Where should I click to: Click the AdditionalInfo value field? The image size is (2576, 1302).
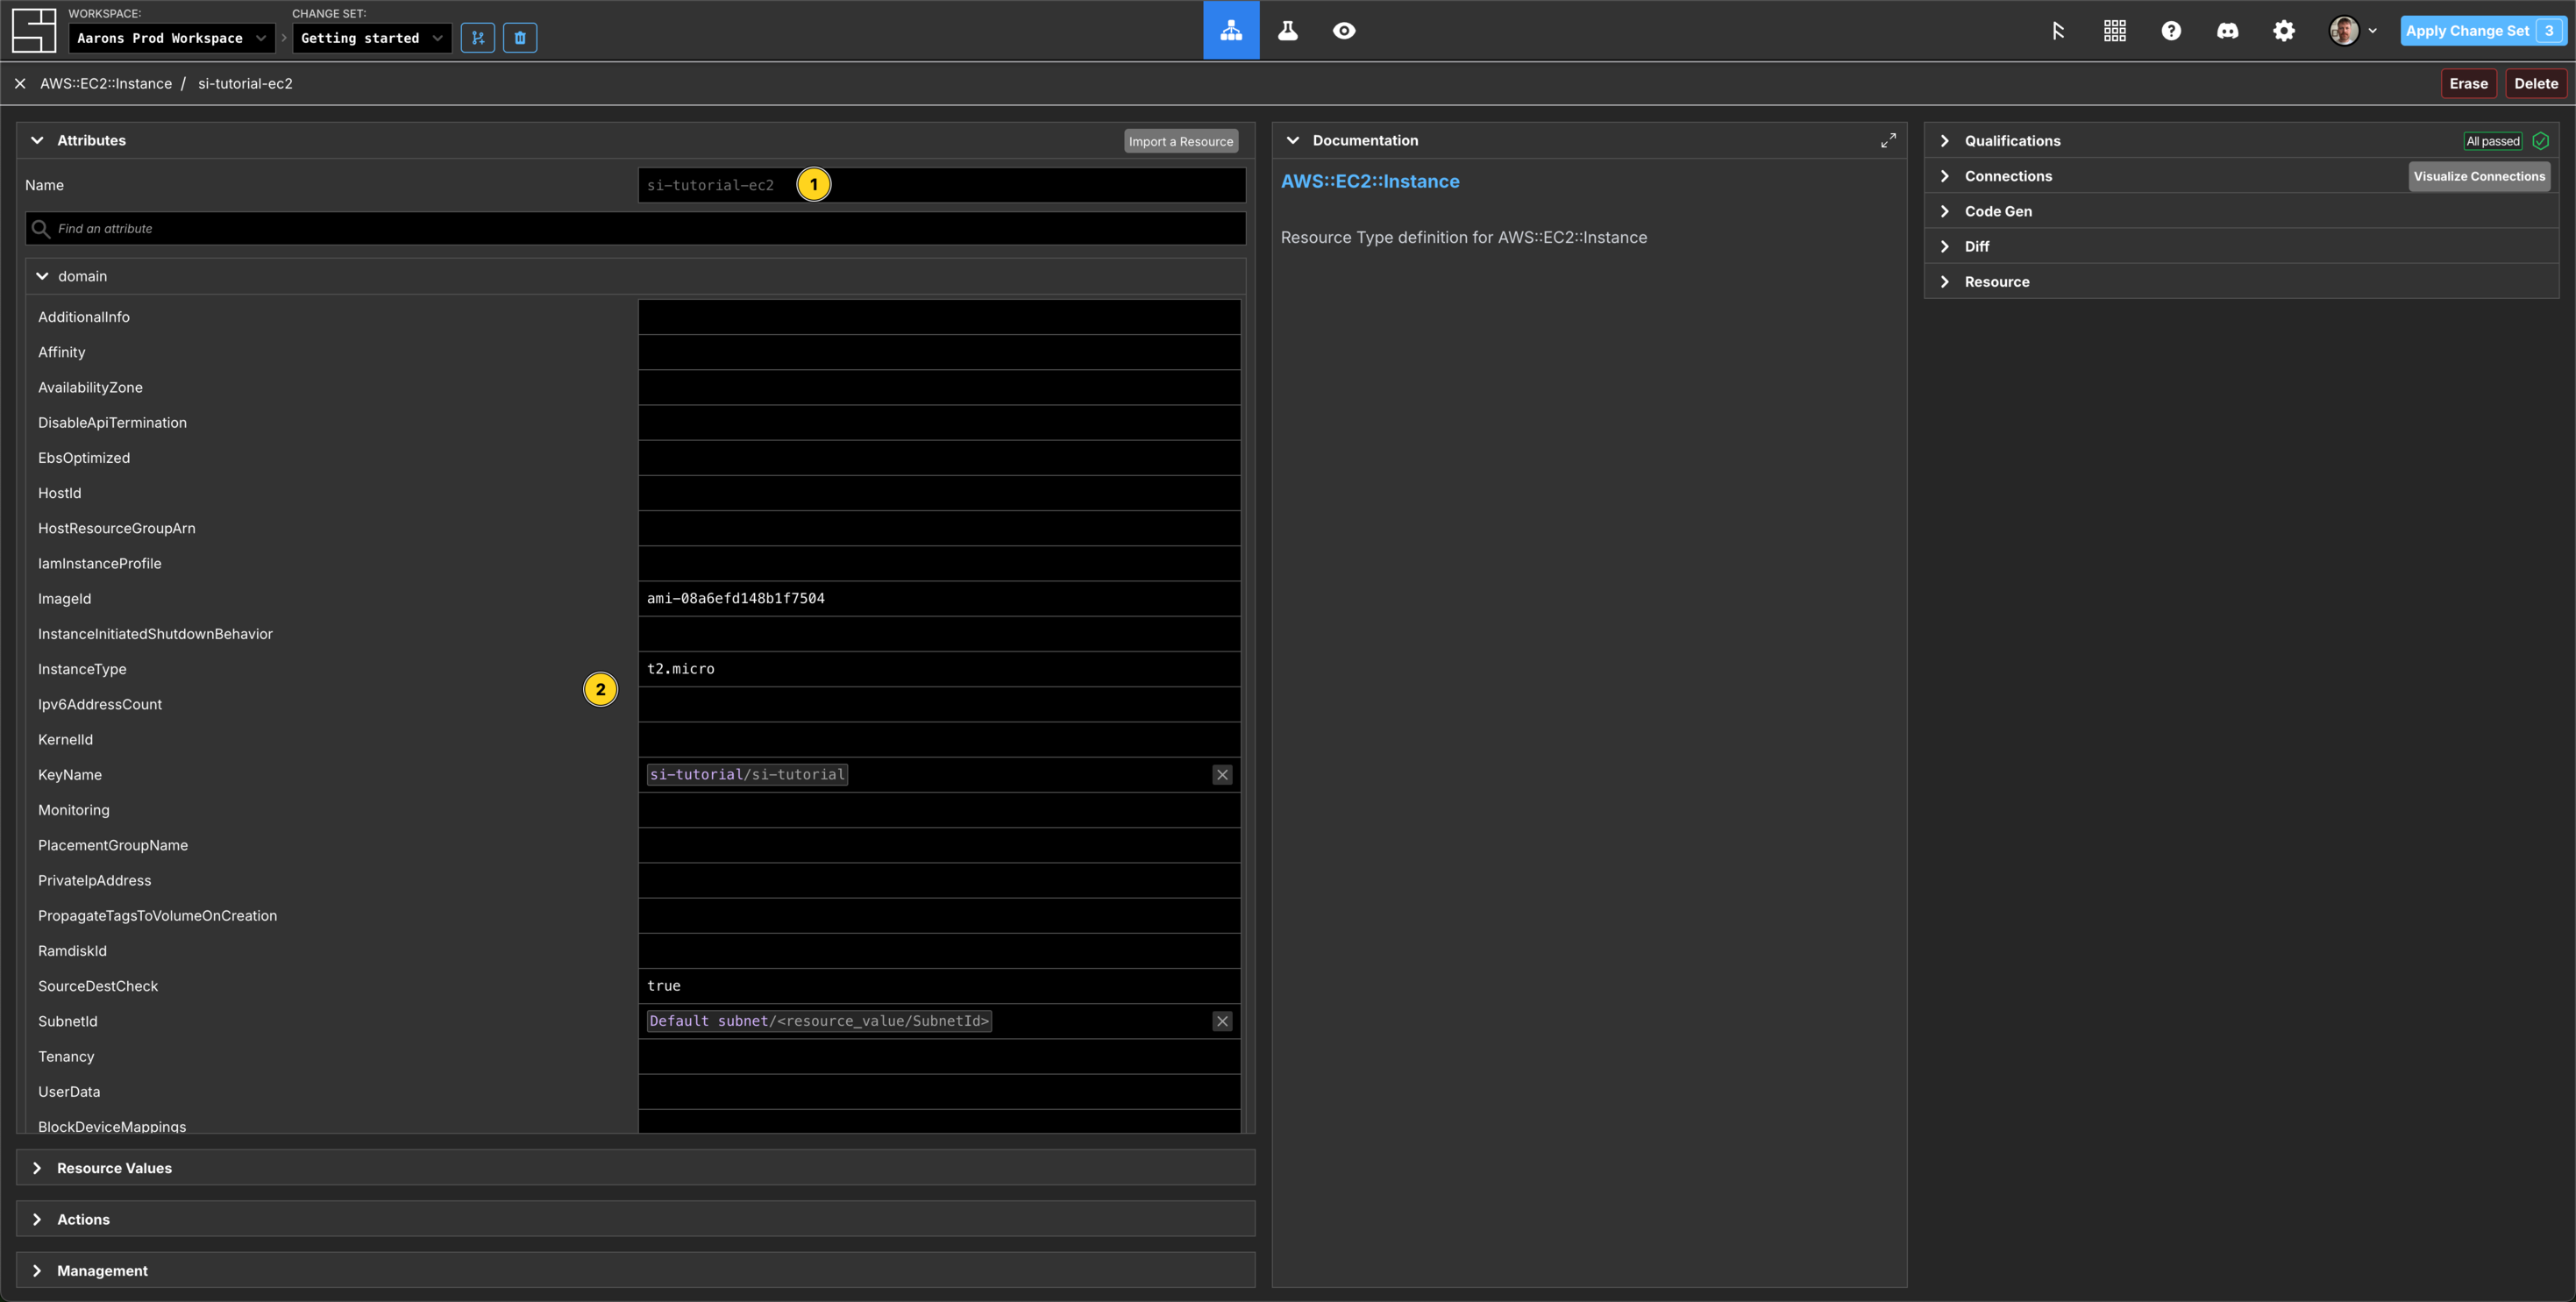click(x=940, y=317)
